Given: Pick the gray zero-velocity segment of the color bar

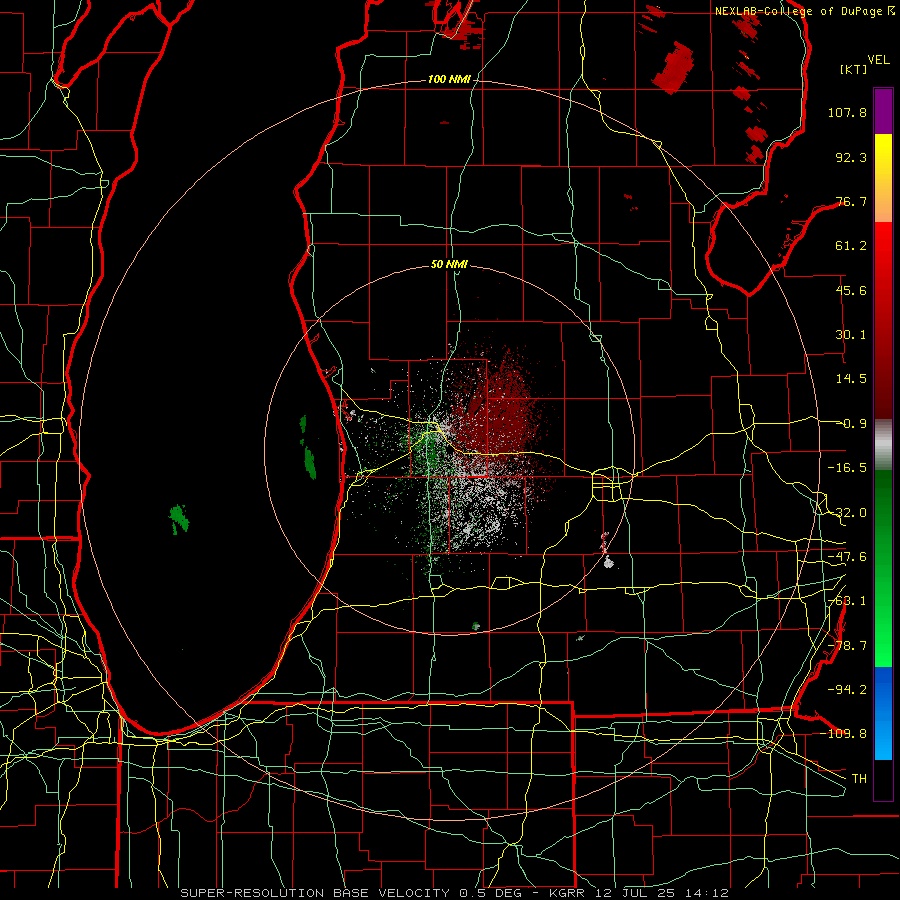Looking at the screenshot, I should click(x=883, y=445).
